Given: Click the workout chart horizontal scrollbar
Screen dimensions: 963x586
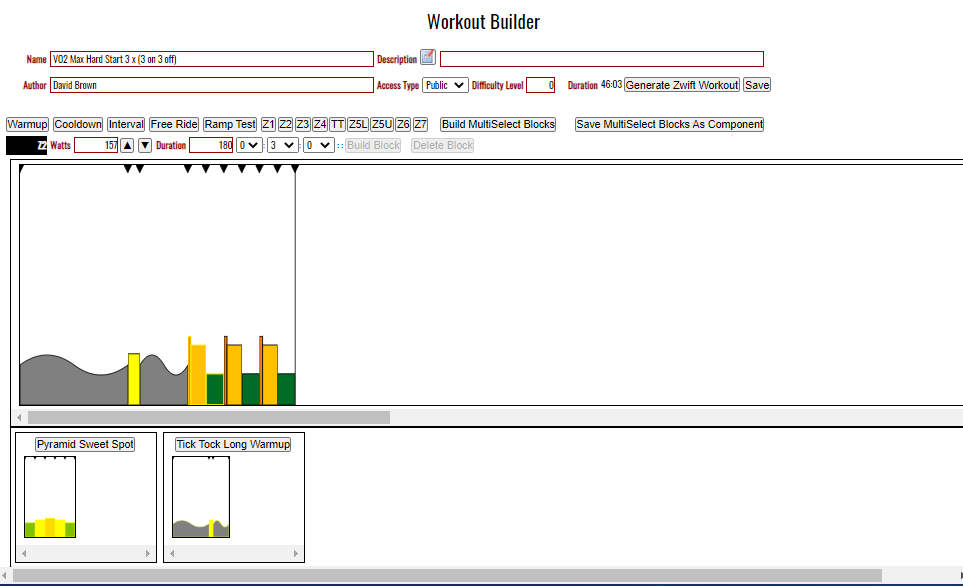Looking at the screenshot, I should pos(208,417).
